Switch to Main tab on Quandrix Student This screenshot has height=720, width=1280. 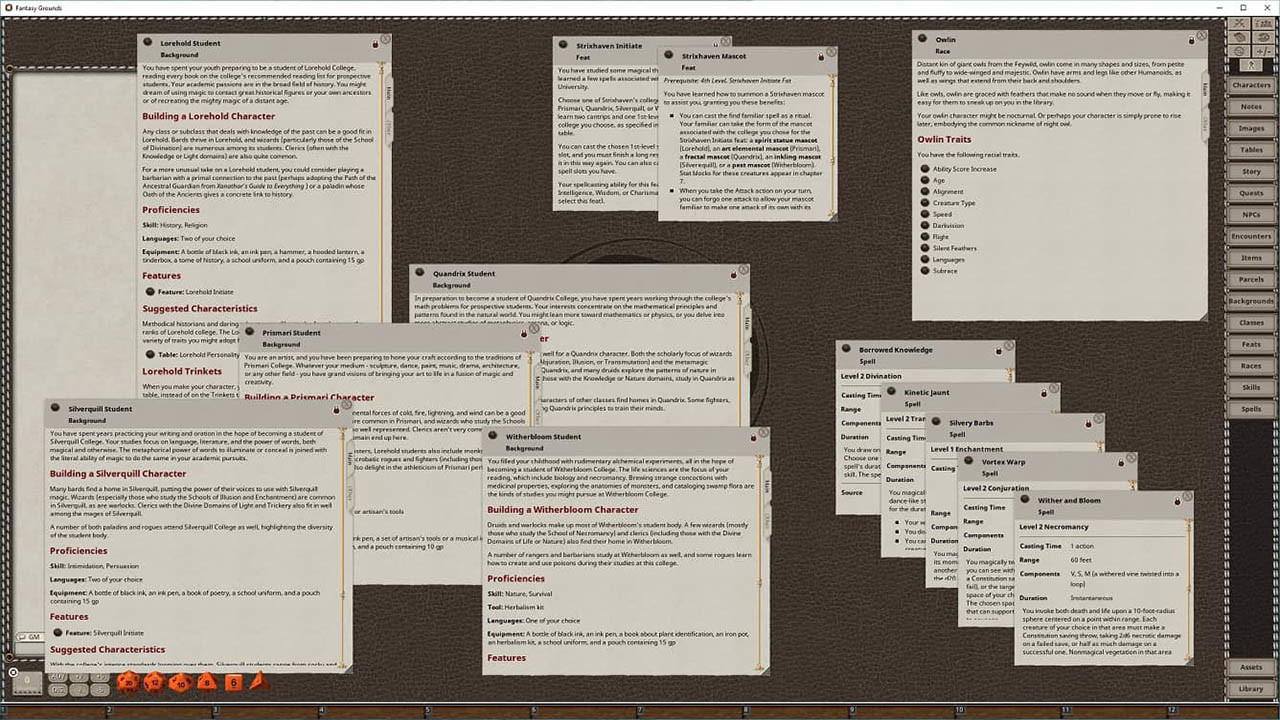pos(745,322)
